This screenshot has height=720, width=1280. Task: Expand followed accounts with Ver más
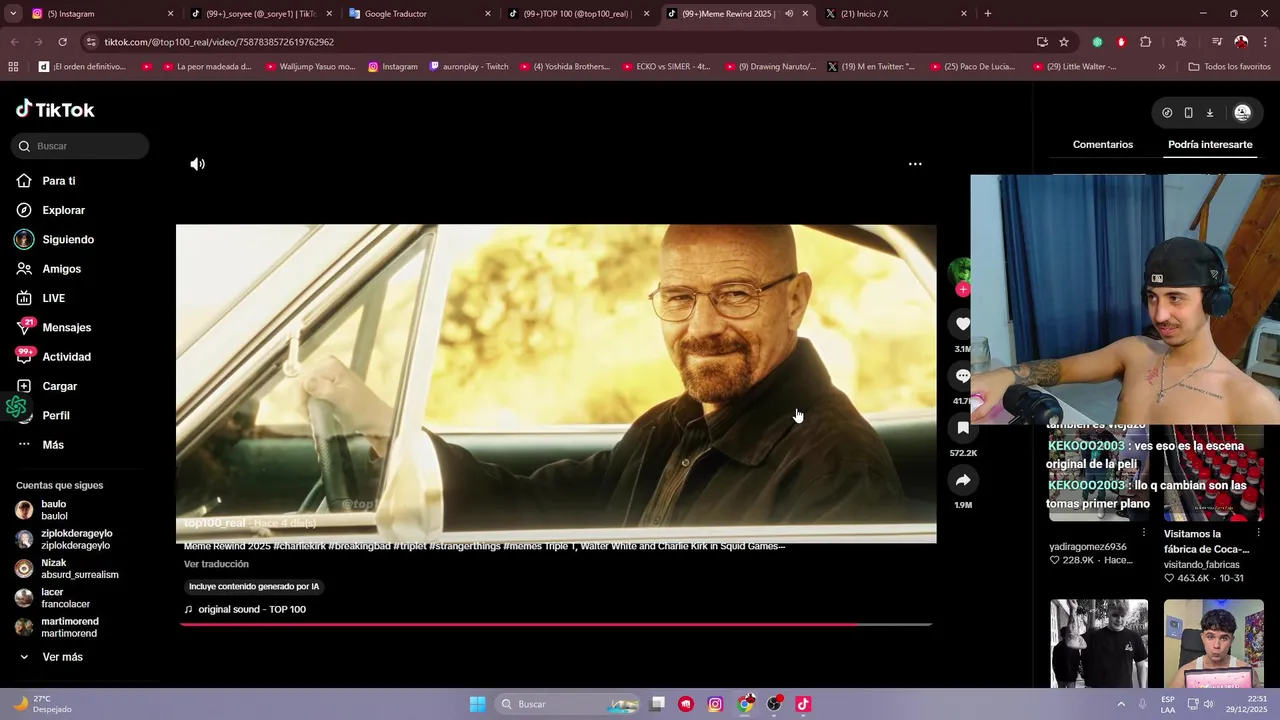click(62, 657)
